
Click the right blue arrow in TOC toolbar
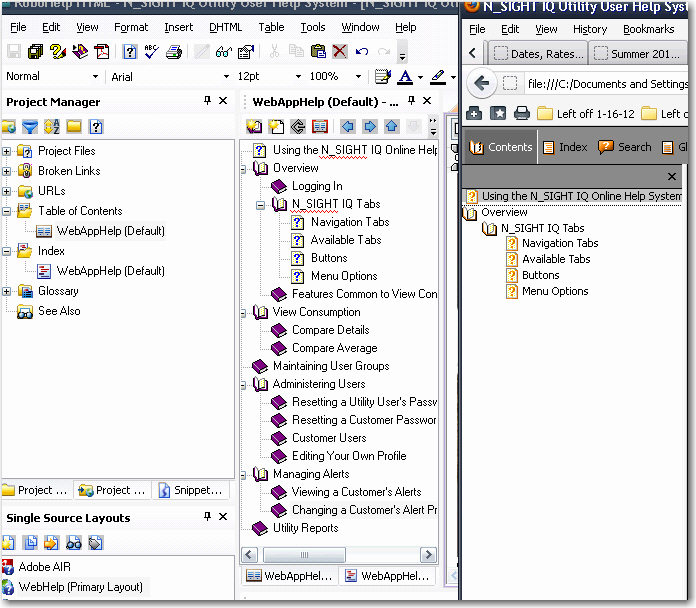(369, 127)
